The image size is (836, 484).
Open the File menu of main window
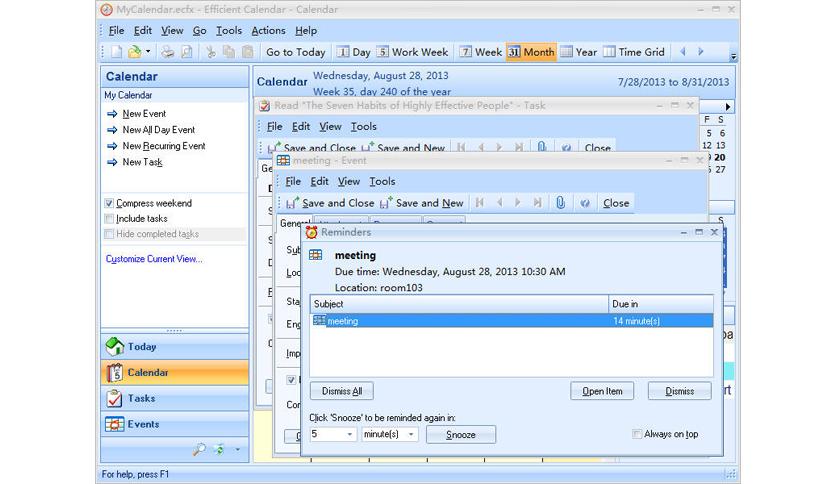pos(116,30)
